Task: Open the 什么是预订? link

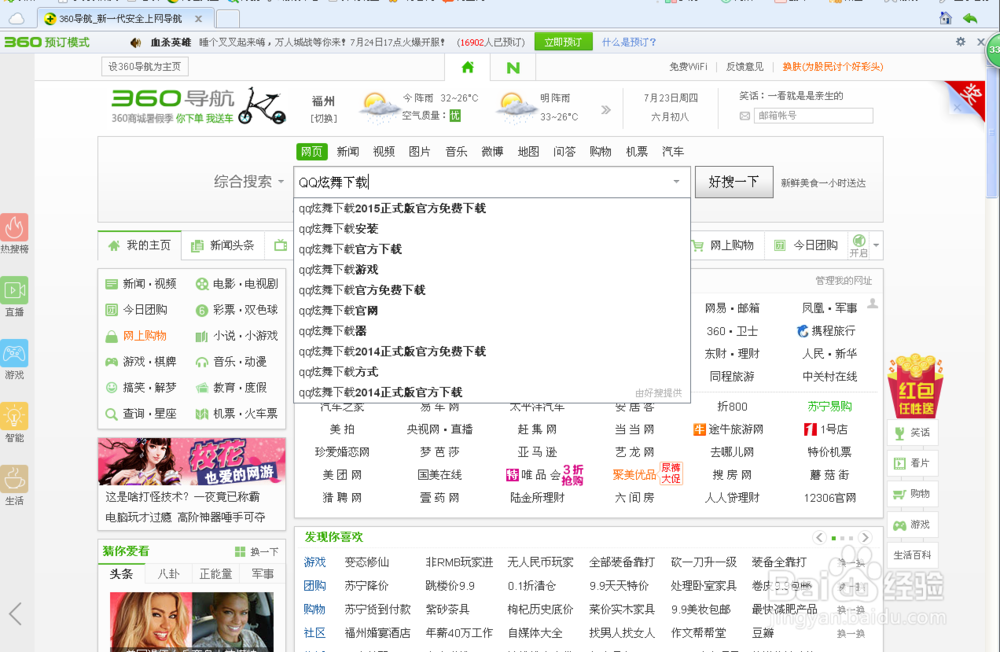Action: point(629,42)
